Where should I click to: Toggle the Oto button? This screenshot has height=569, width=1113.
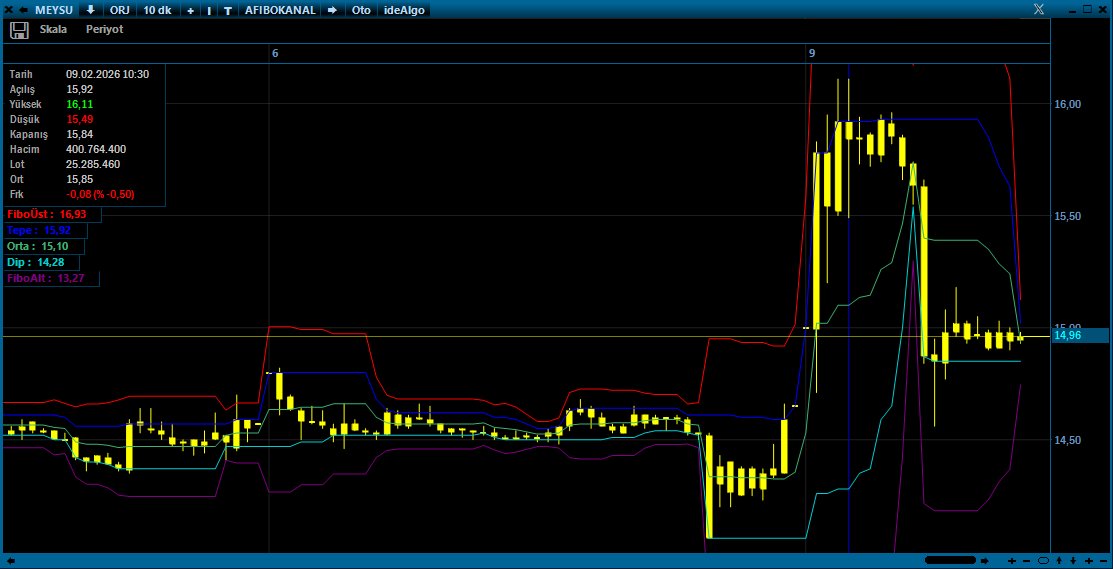pos(361,10)
